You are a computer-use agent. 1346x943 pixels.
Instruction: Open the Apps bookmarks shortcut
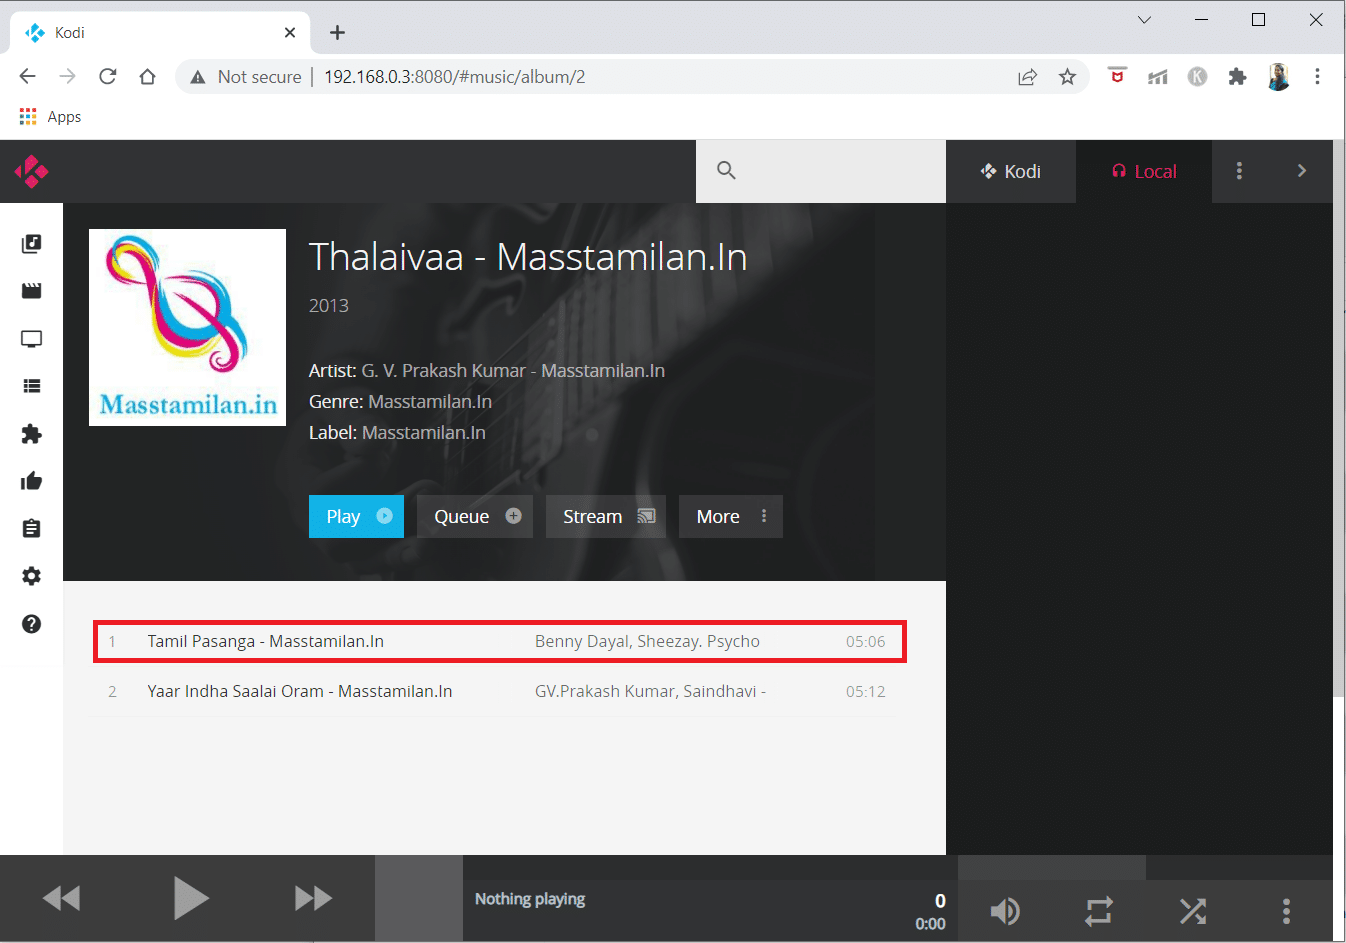[50, 117]
